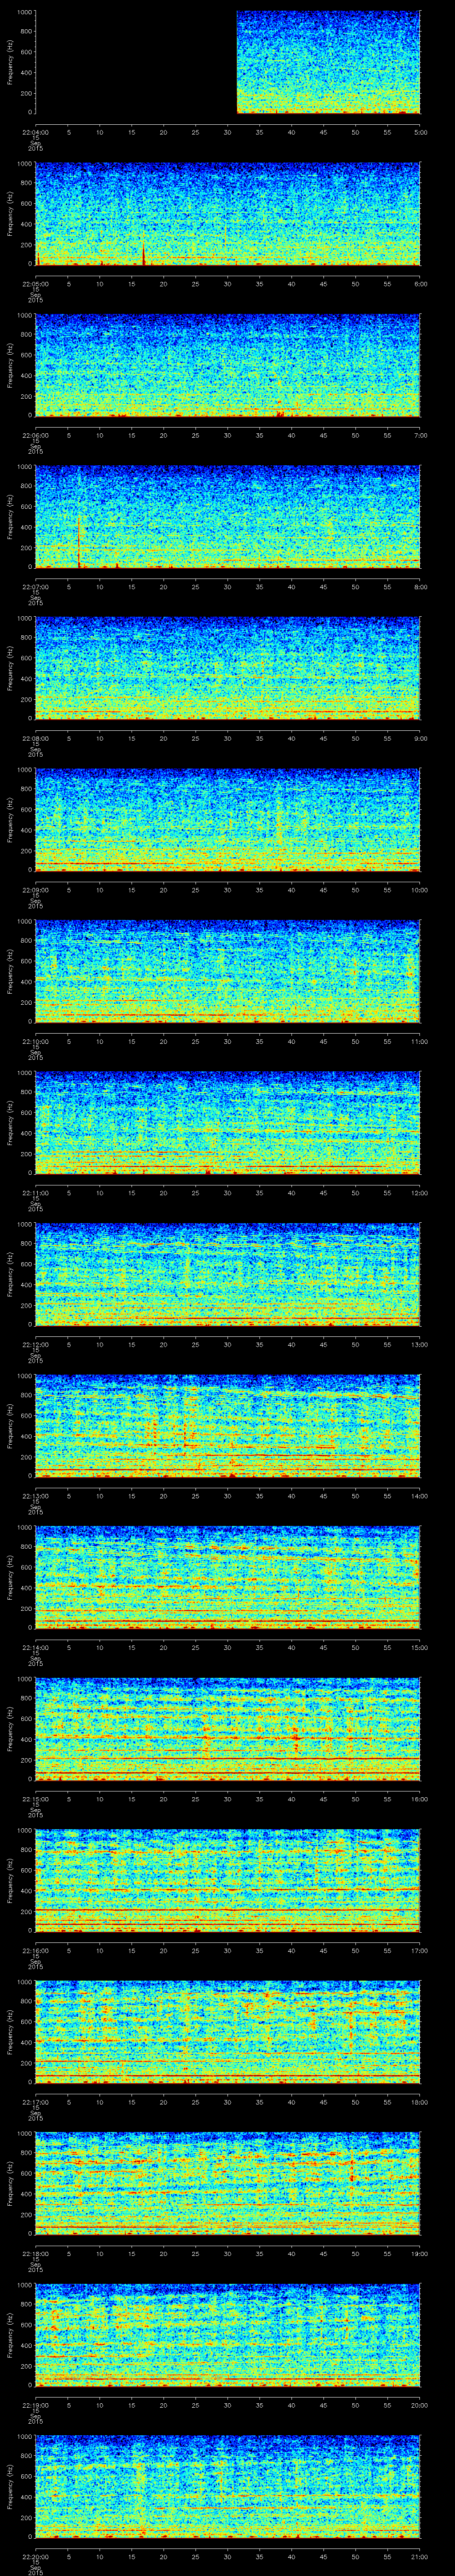Select the spectrogram panel starting at 22:16:00

(228, 1880)
